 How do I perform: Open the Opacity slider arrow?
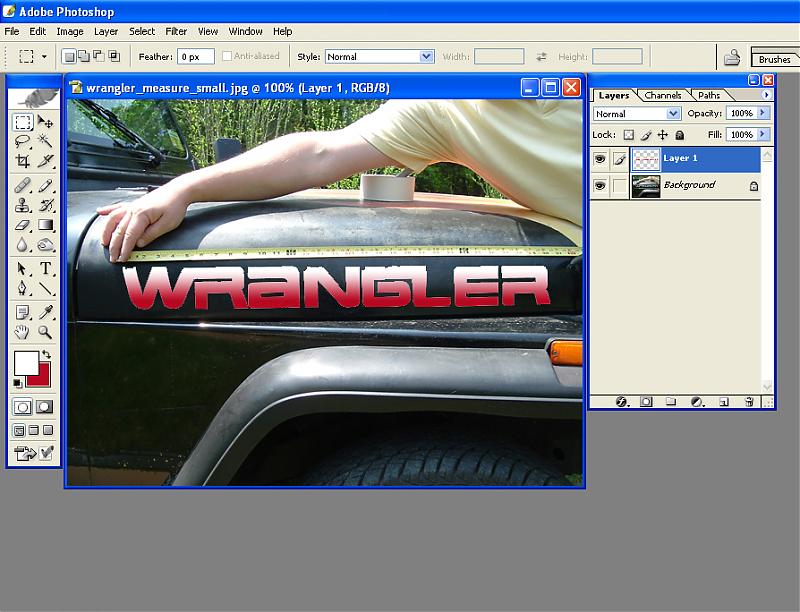click(x=763, y=113)
